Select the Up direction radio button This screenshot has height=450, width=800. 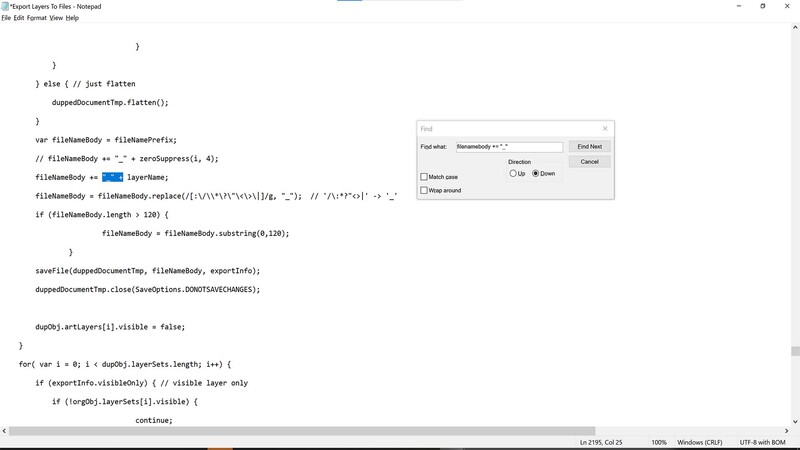tap(513, 173)
